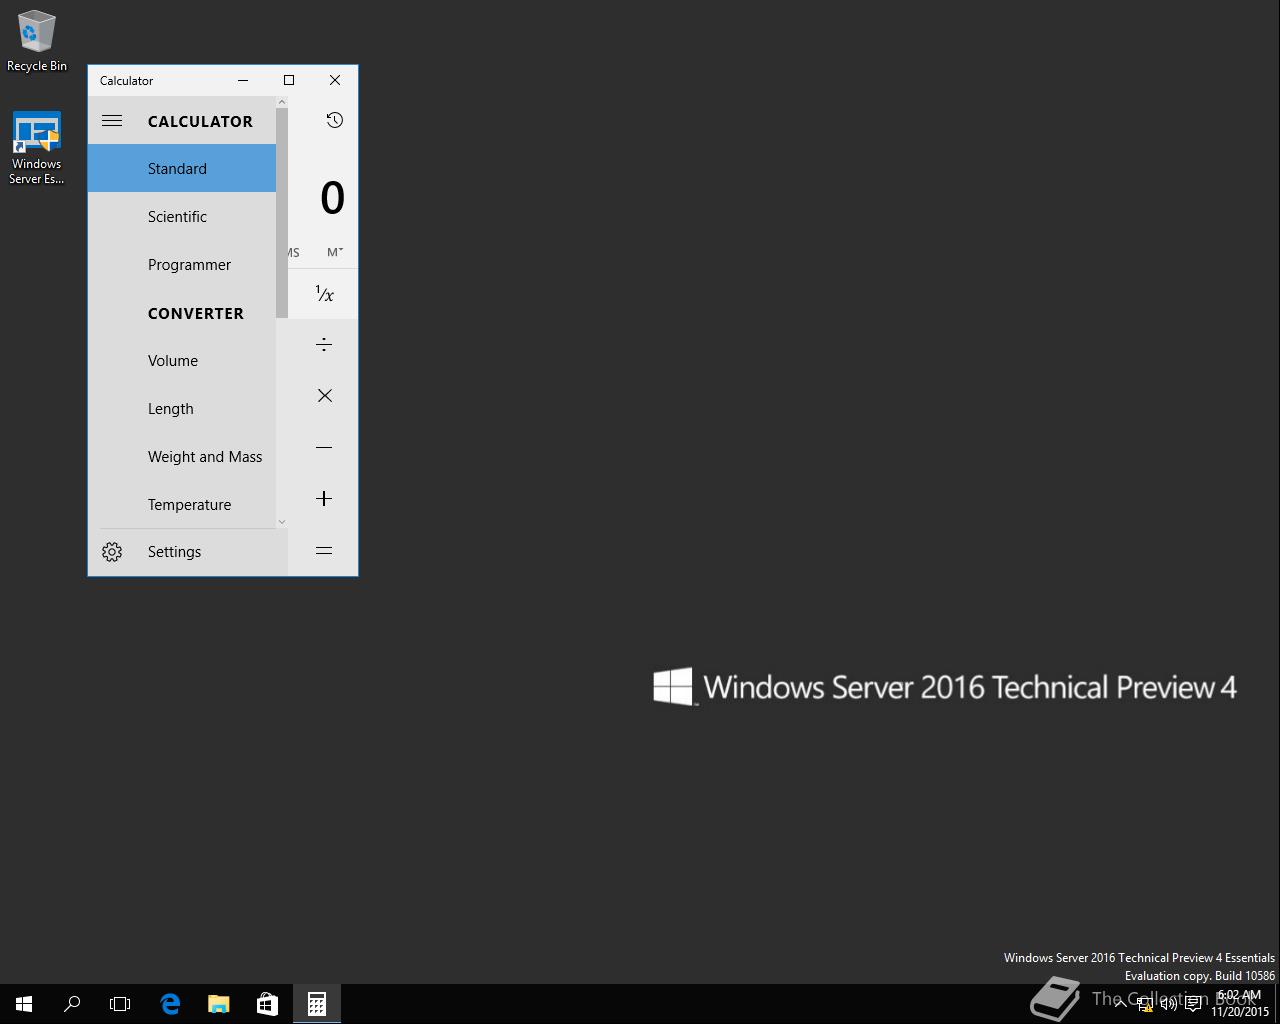The width and height of the screenshot is (1280, 1024).
Task: Click the menu scrollbar down arrow
Action: tap(282, 522)
